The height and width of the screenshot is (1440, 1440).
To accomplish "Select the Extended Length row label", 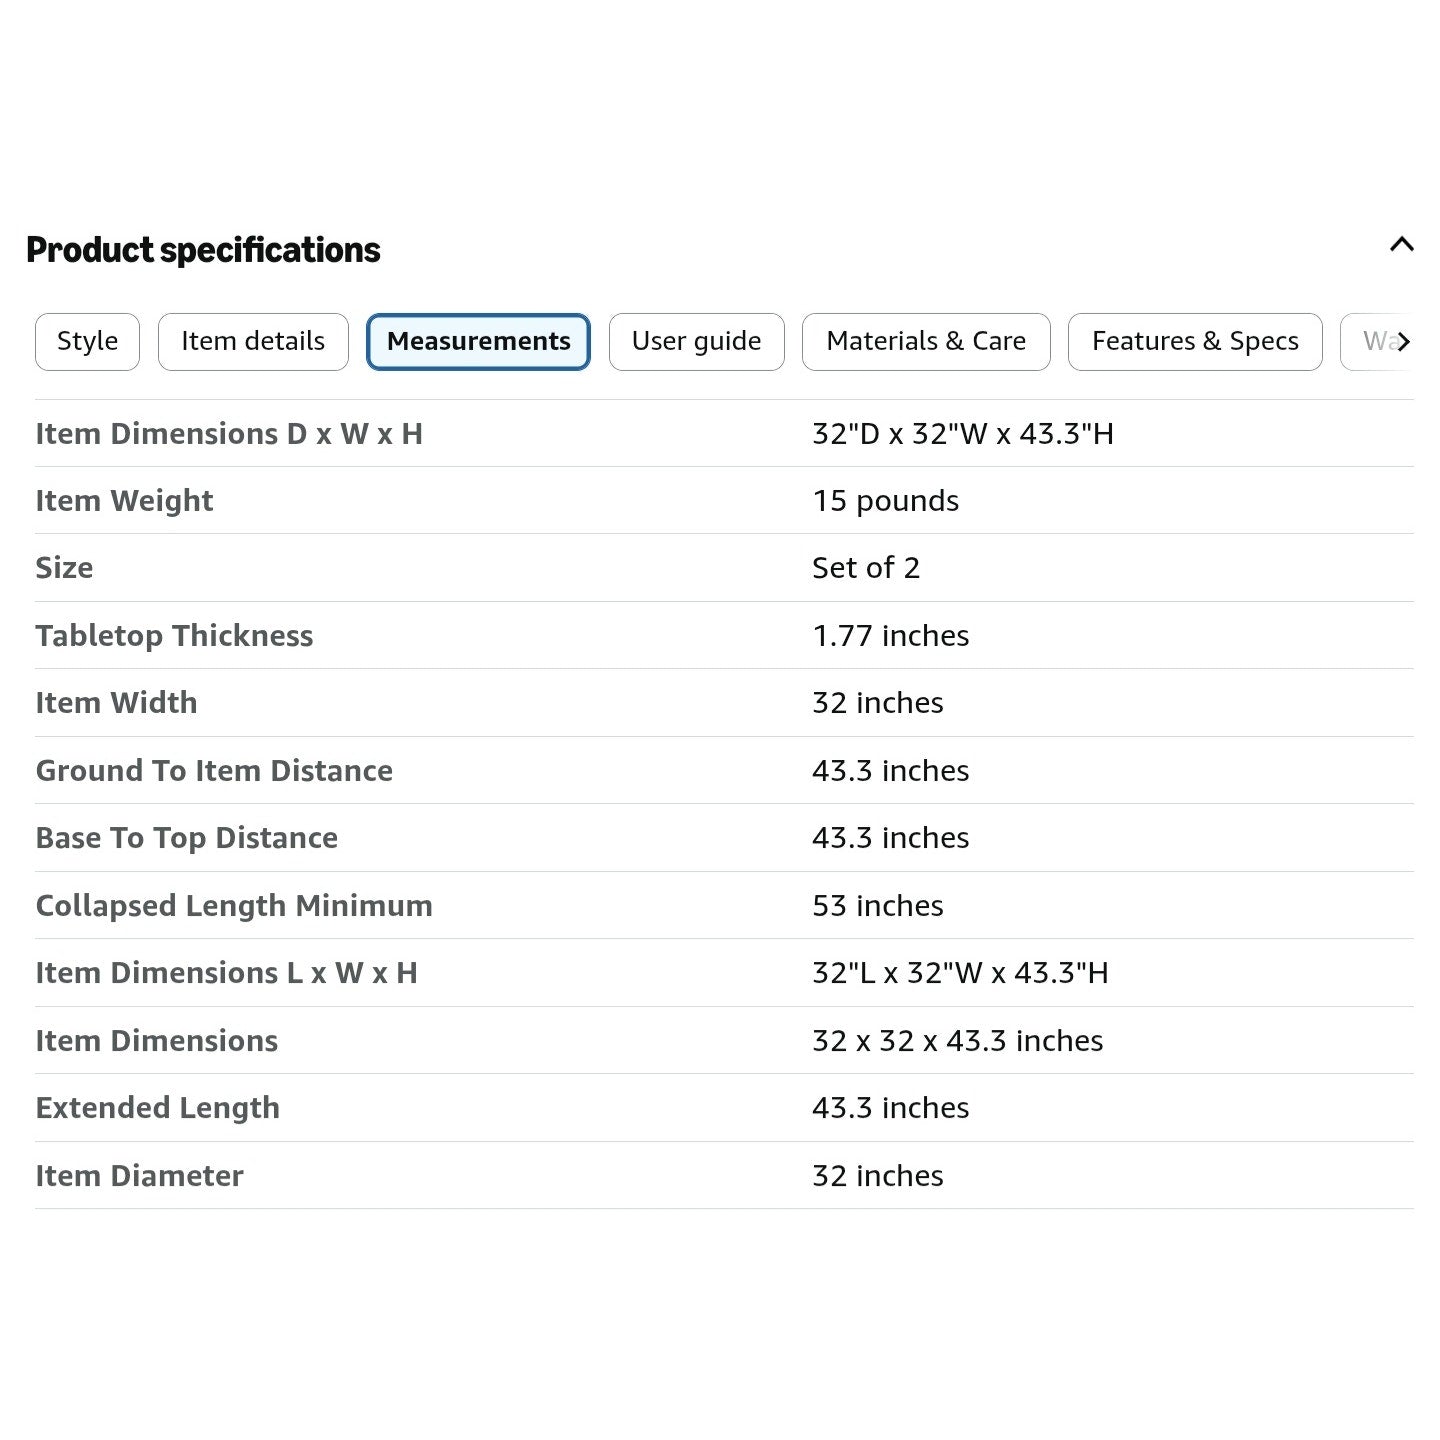I will tap(157, 1108).
